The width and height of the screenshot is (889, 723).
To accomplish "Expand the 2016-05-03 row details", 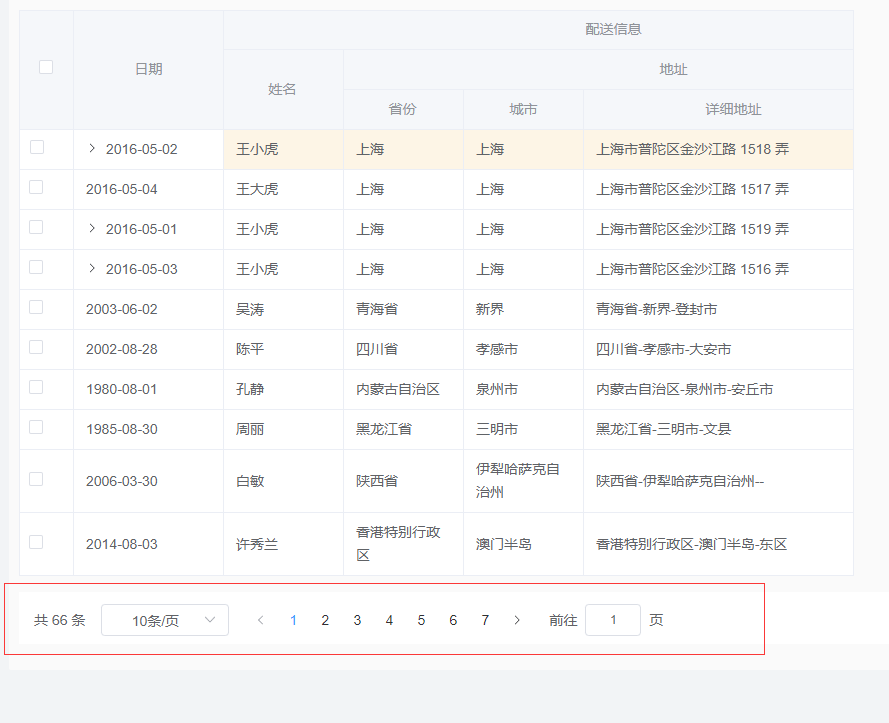I will 94,268.
